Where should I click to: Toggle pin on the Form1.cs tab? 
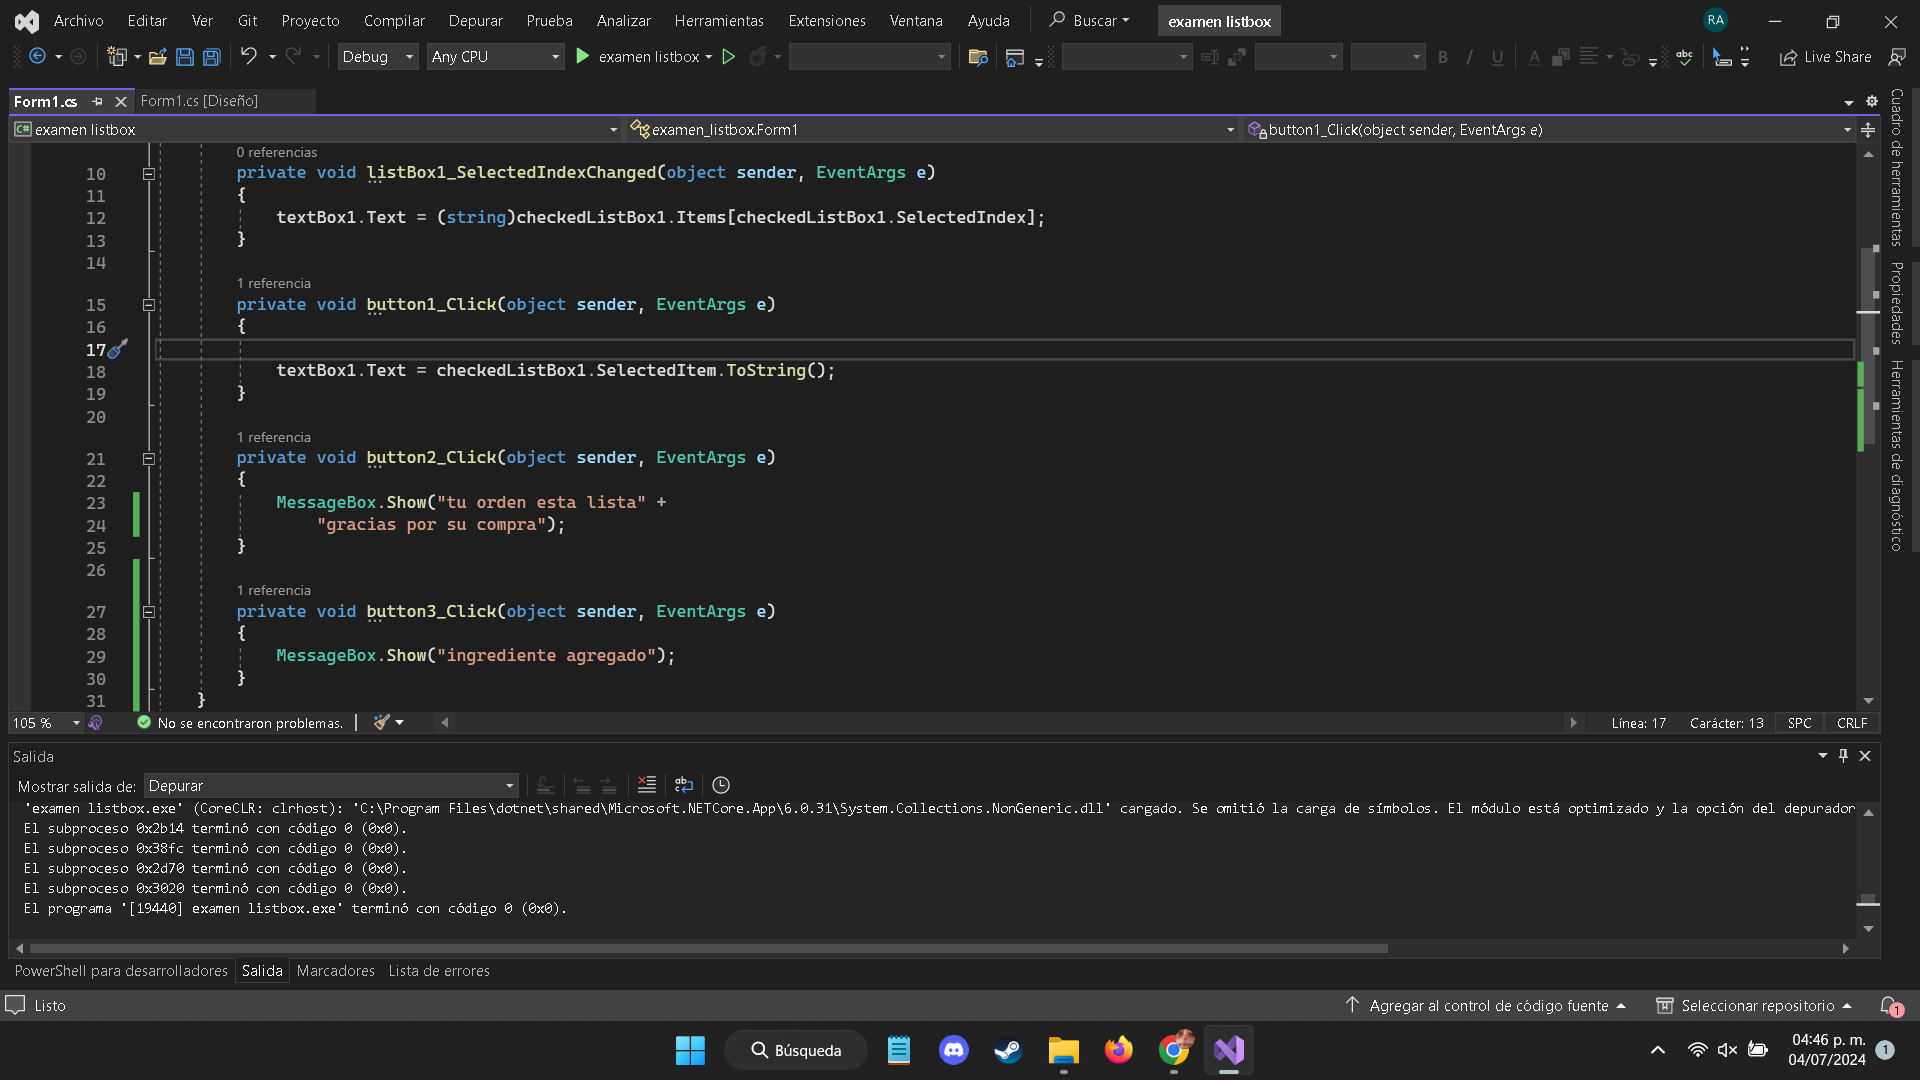(x=97, y=101)
